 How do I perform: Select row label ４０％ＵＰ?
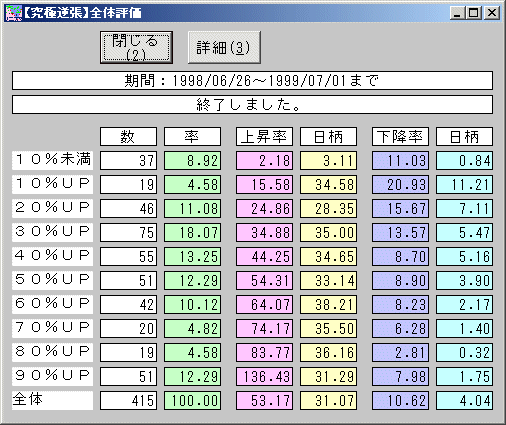[x=53, y=256]
